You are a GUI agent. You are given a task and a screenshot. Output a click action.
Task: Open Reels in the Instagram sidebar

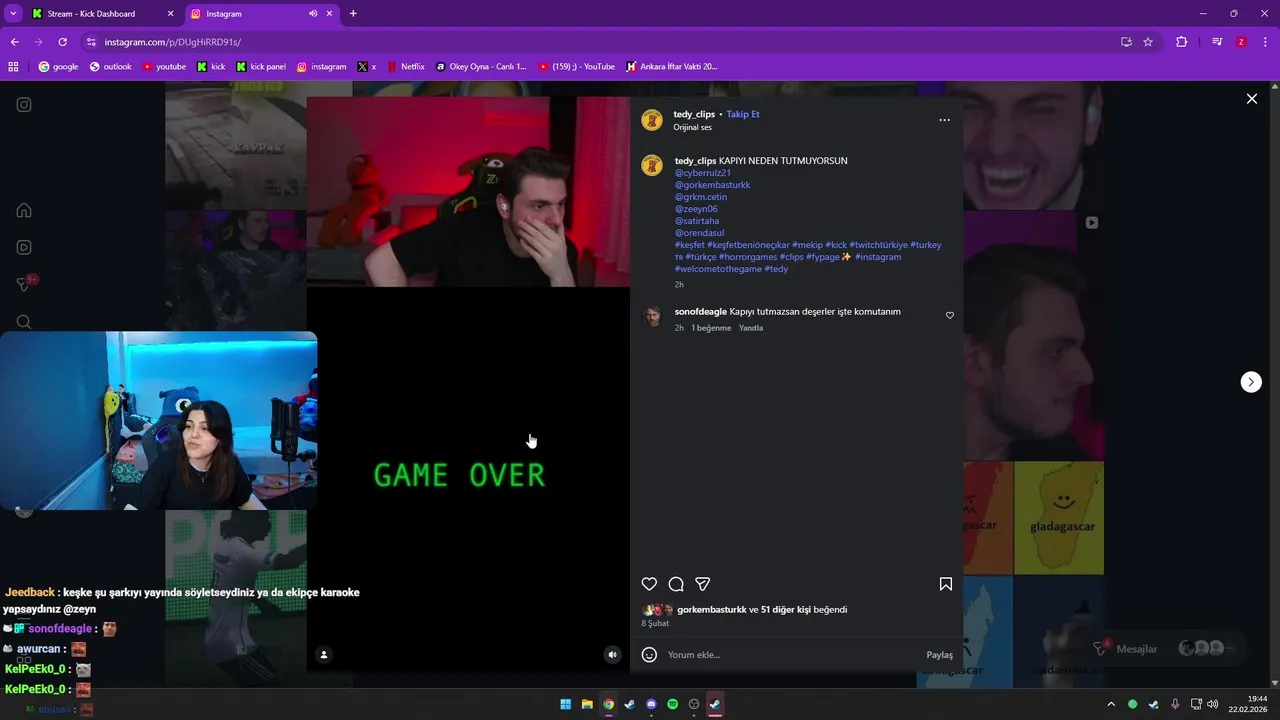24,247
